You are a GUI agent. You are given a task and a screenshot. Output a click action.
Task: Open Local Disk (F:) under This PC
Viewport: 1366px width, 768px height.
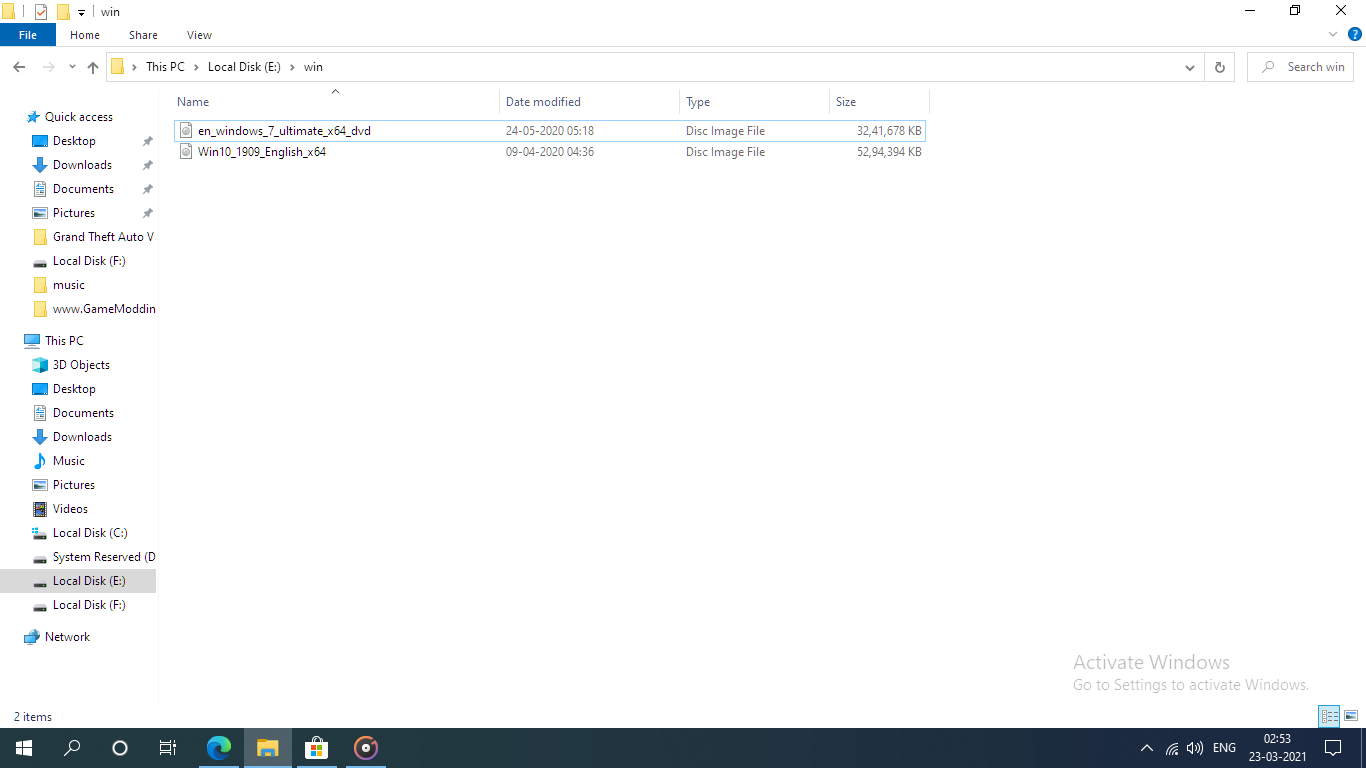click(89, 605)
